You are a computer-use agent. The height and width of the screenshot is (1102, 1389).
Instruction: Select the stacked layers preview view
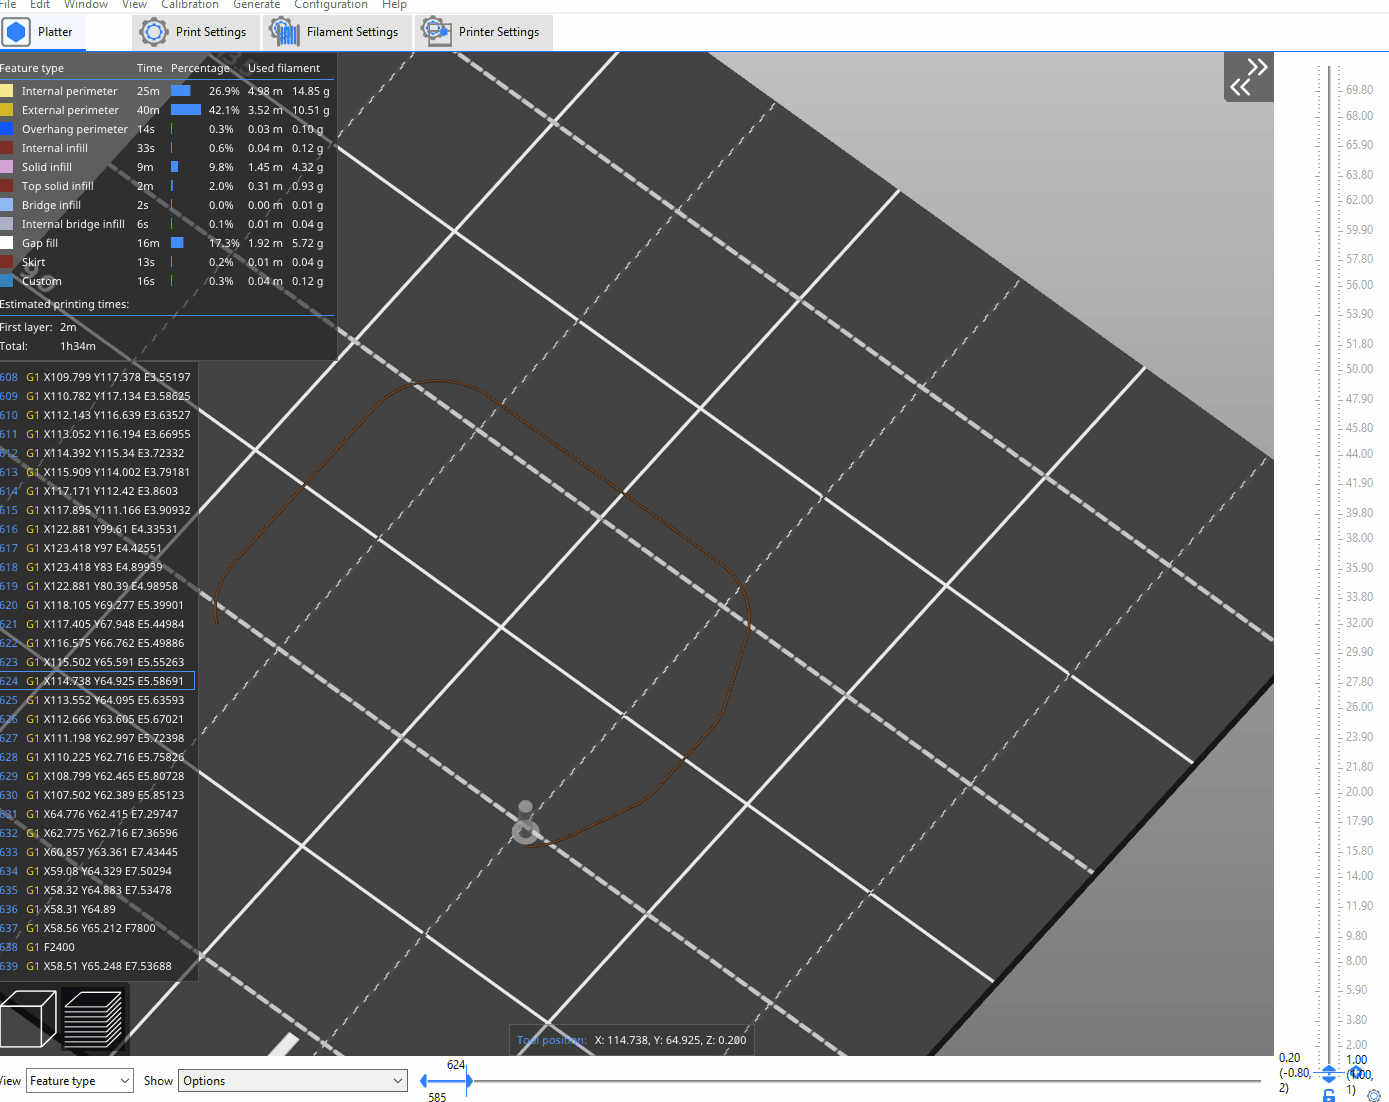click(x=94, y=1017)
